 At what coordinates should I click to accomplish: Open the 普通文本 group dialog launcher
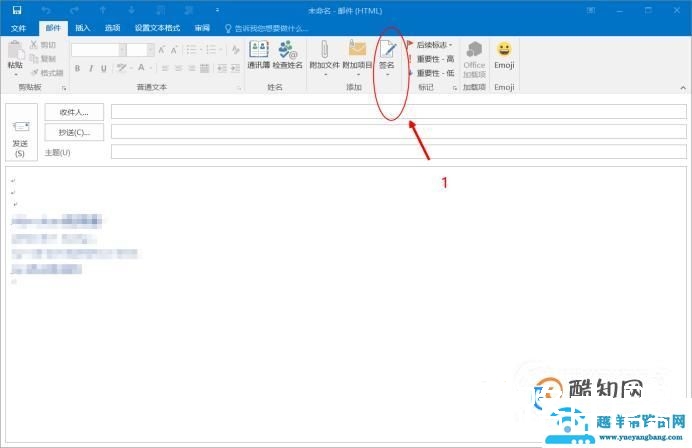pos(239,88)
